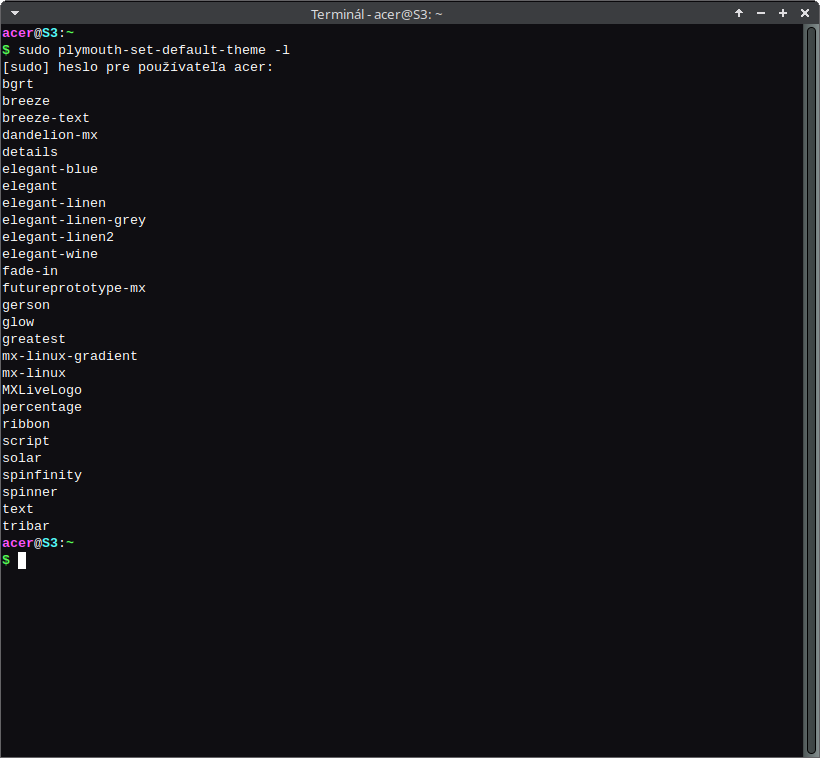Click the terminal cursor block at the prompt
The height and width of the screenshot is (758, 820).
coord(22,560)
